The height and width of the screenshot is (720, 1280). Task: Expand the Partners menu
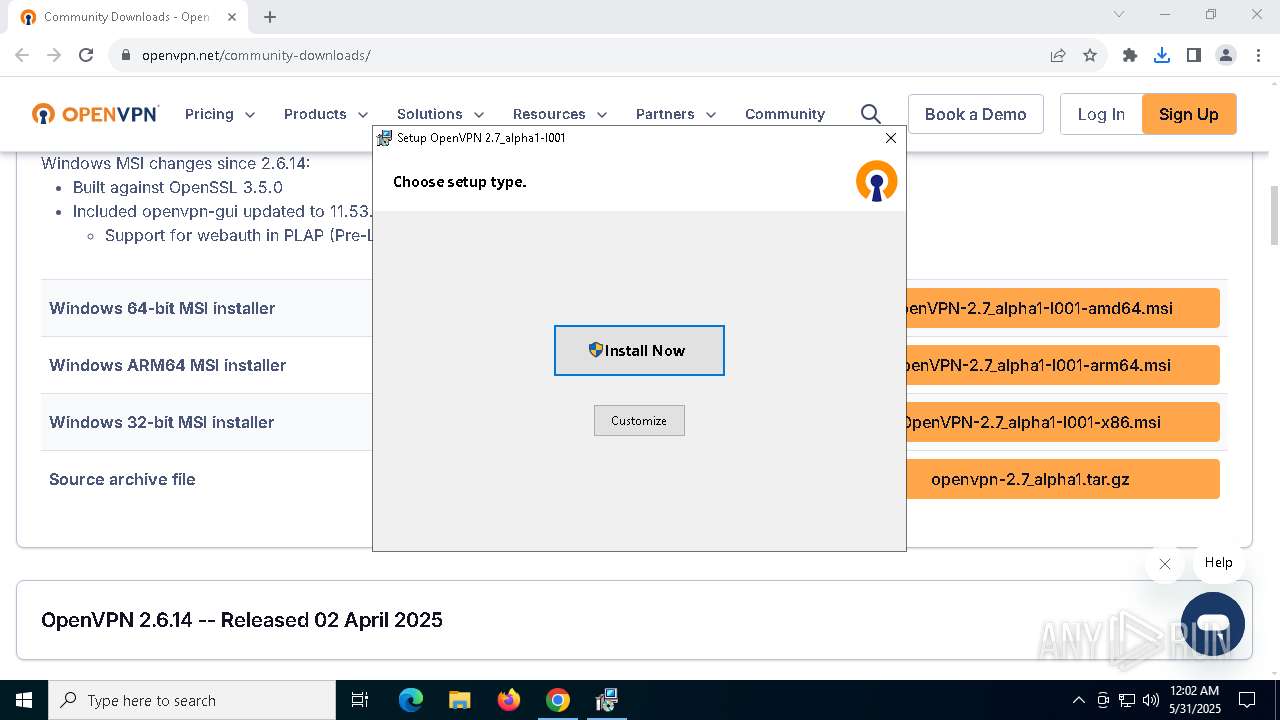[x=676, y=114]
